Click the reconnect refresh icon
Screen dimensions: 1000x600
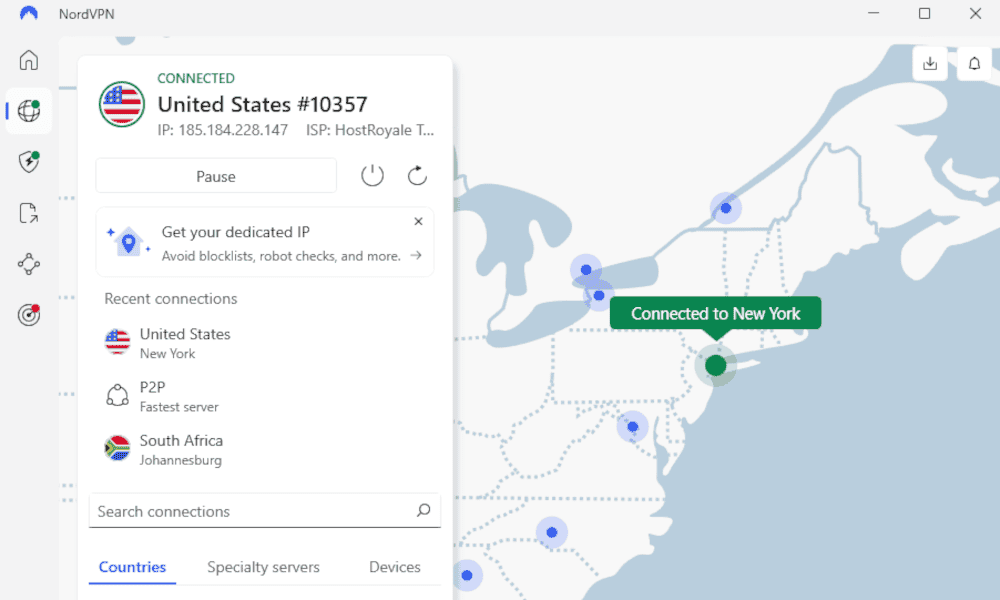tap(417, 175)
